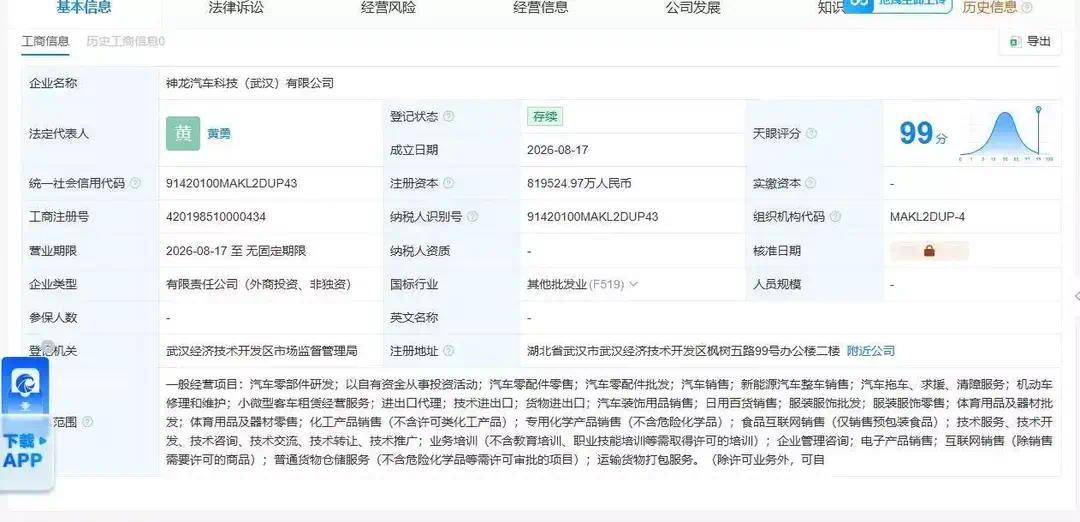Image resolution: width=1080 pixels, height=522 pixels.
Task: Click the score distribution curve chart
Action: click(x=1006, y=134)
